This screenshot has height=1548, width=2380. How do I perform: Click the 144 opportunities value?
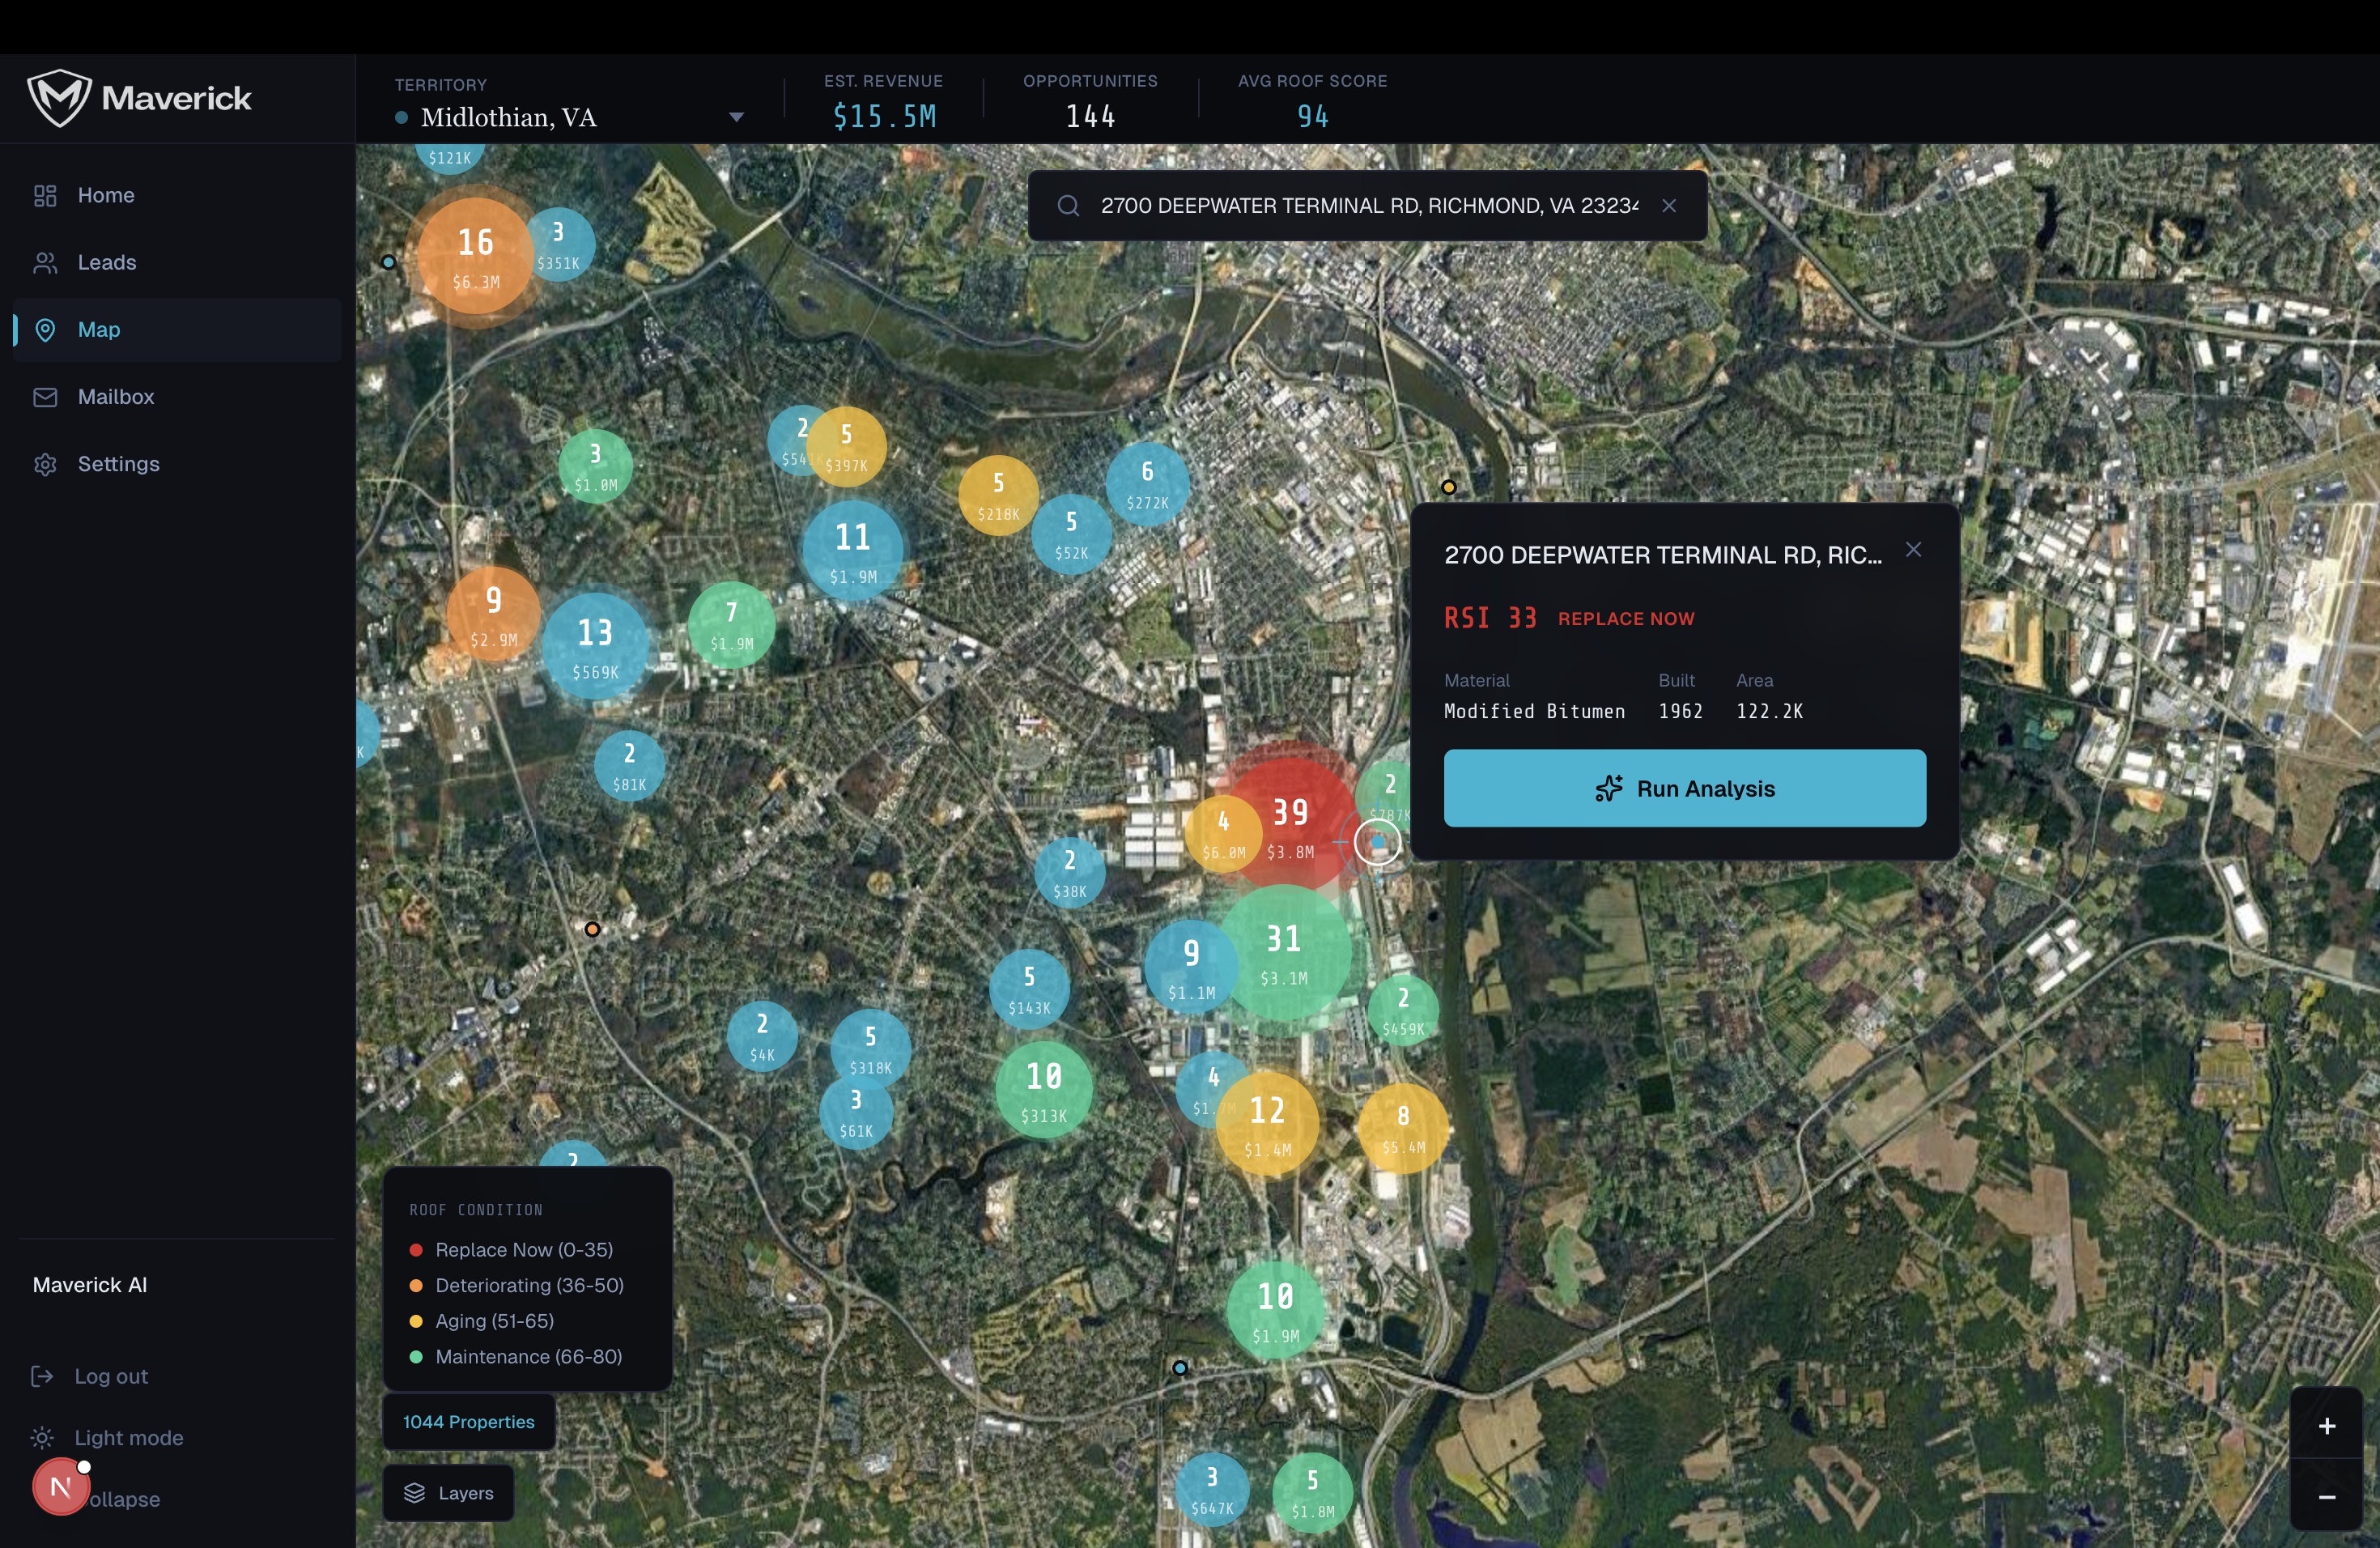tap(1090, 117)
